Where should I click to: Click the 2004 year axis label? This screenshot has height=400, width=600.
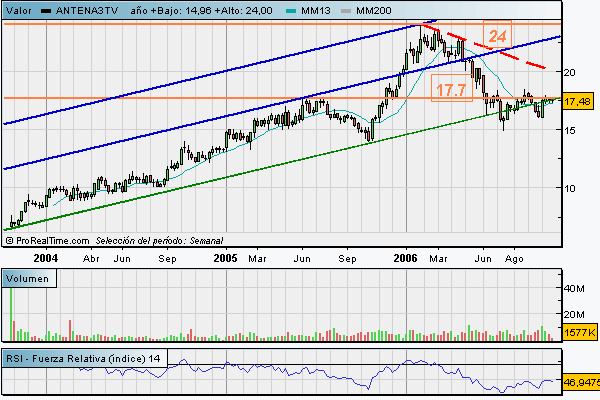coord(46,258)
